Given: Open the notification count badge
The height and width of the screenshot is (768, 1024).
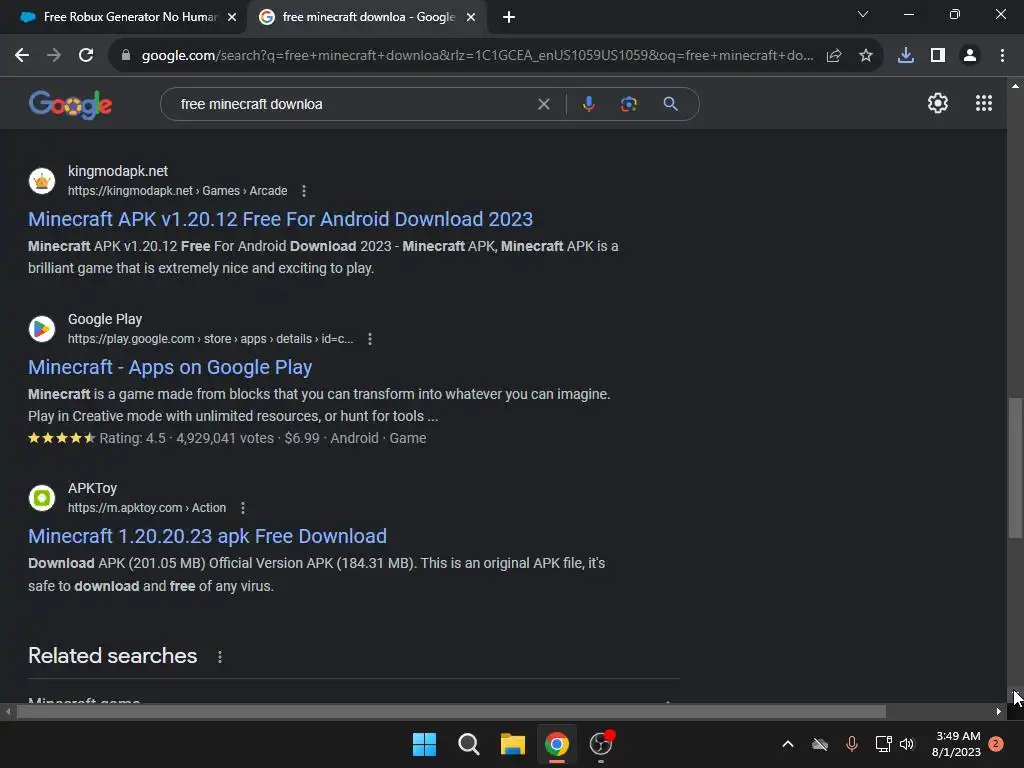Looking at the screenshot, I should pyautogui.click(x=996, y=744).
